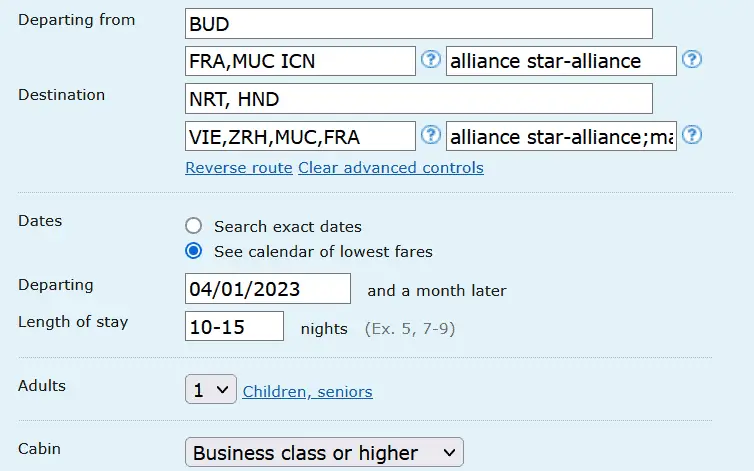Click the FRA,MUC ICN routing field

click(x=300, y=61)
